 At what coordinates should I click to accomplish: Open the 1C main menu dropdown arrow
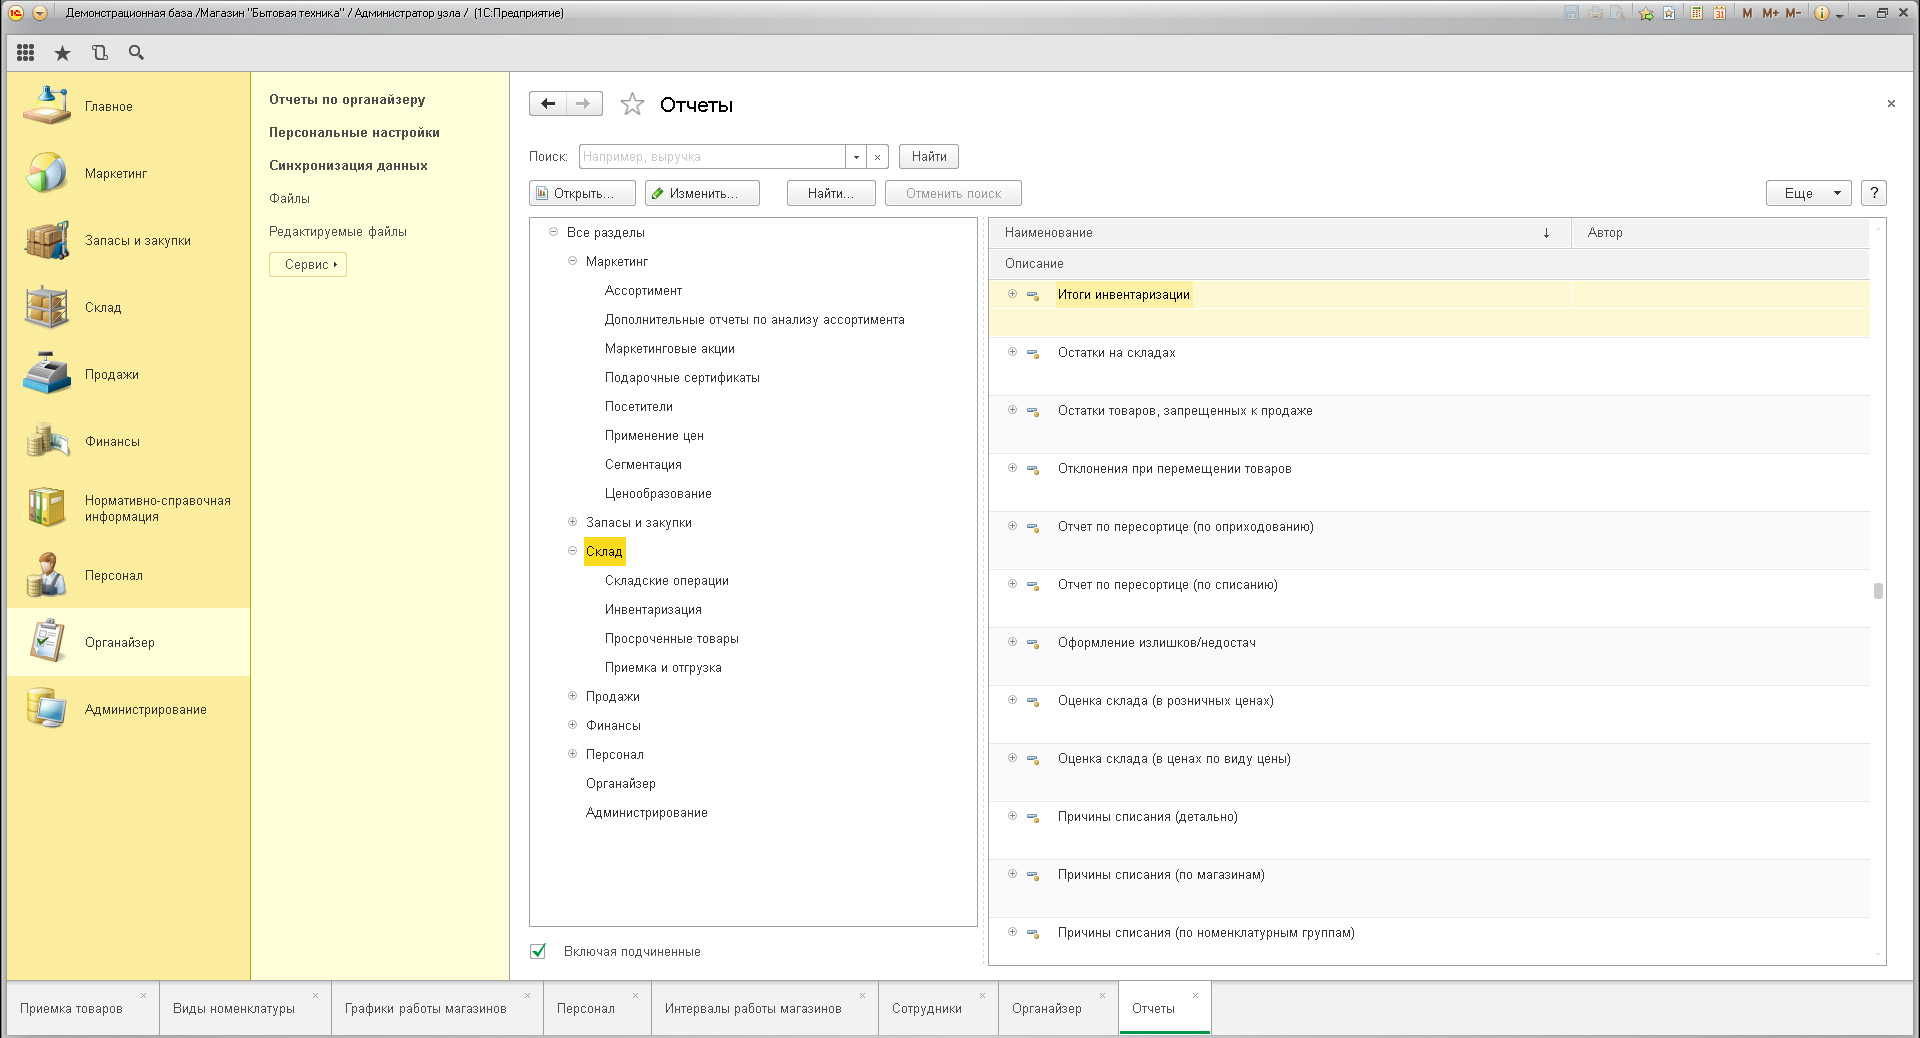40,13
